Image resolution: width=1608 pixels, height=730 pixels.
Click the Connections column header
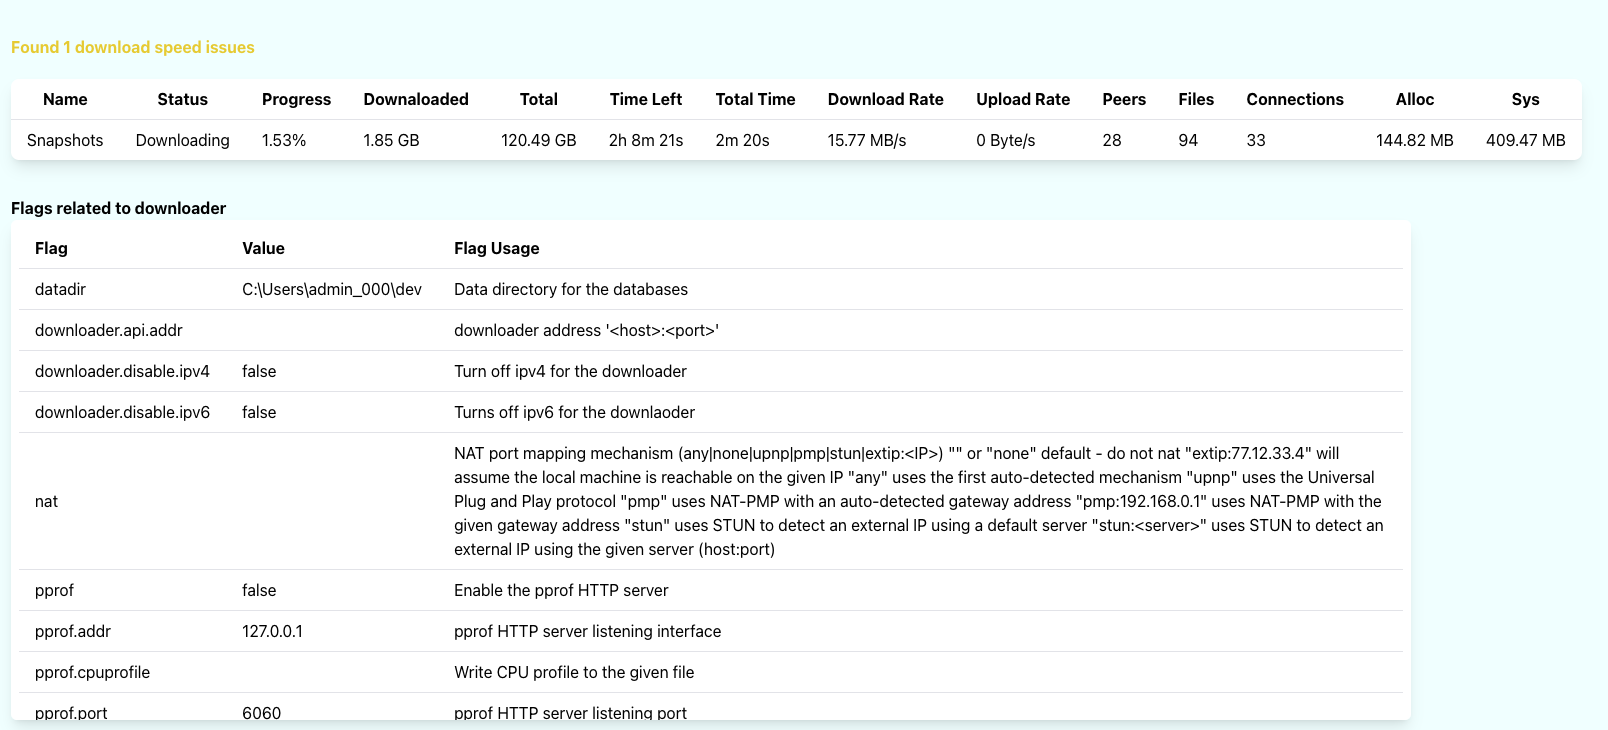click(1295, 99)
